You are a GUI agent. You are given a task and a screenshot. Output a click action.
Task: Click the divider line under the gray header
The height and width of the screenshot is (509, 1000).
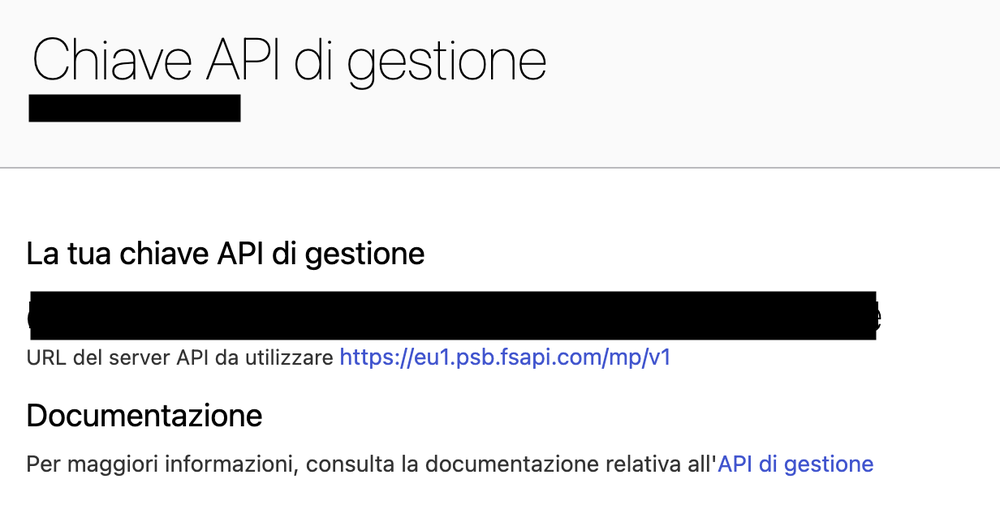pyautogui.click(x=500, y=168)
